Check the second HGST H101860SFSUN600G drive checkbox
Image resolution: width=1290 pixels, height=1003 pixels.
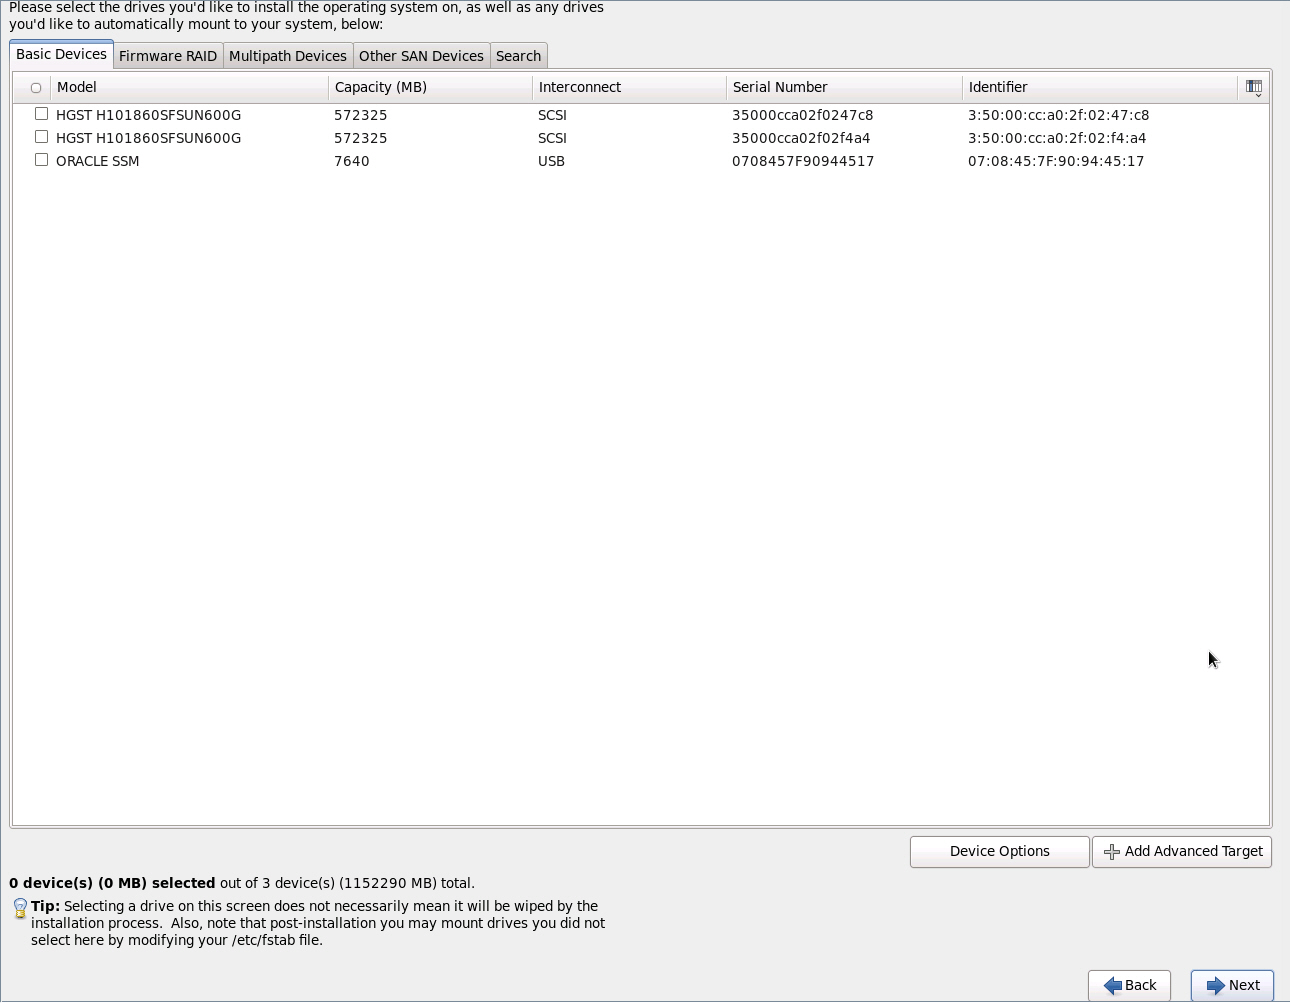(41, 136)
